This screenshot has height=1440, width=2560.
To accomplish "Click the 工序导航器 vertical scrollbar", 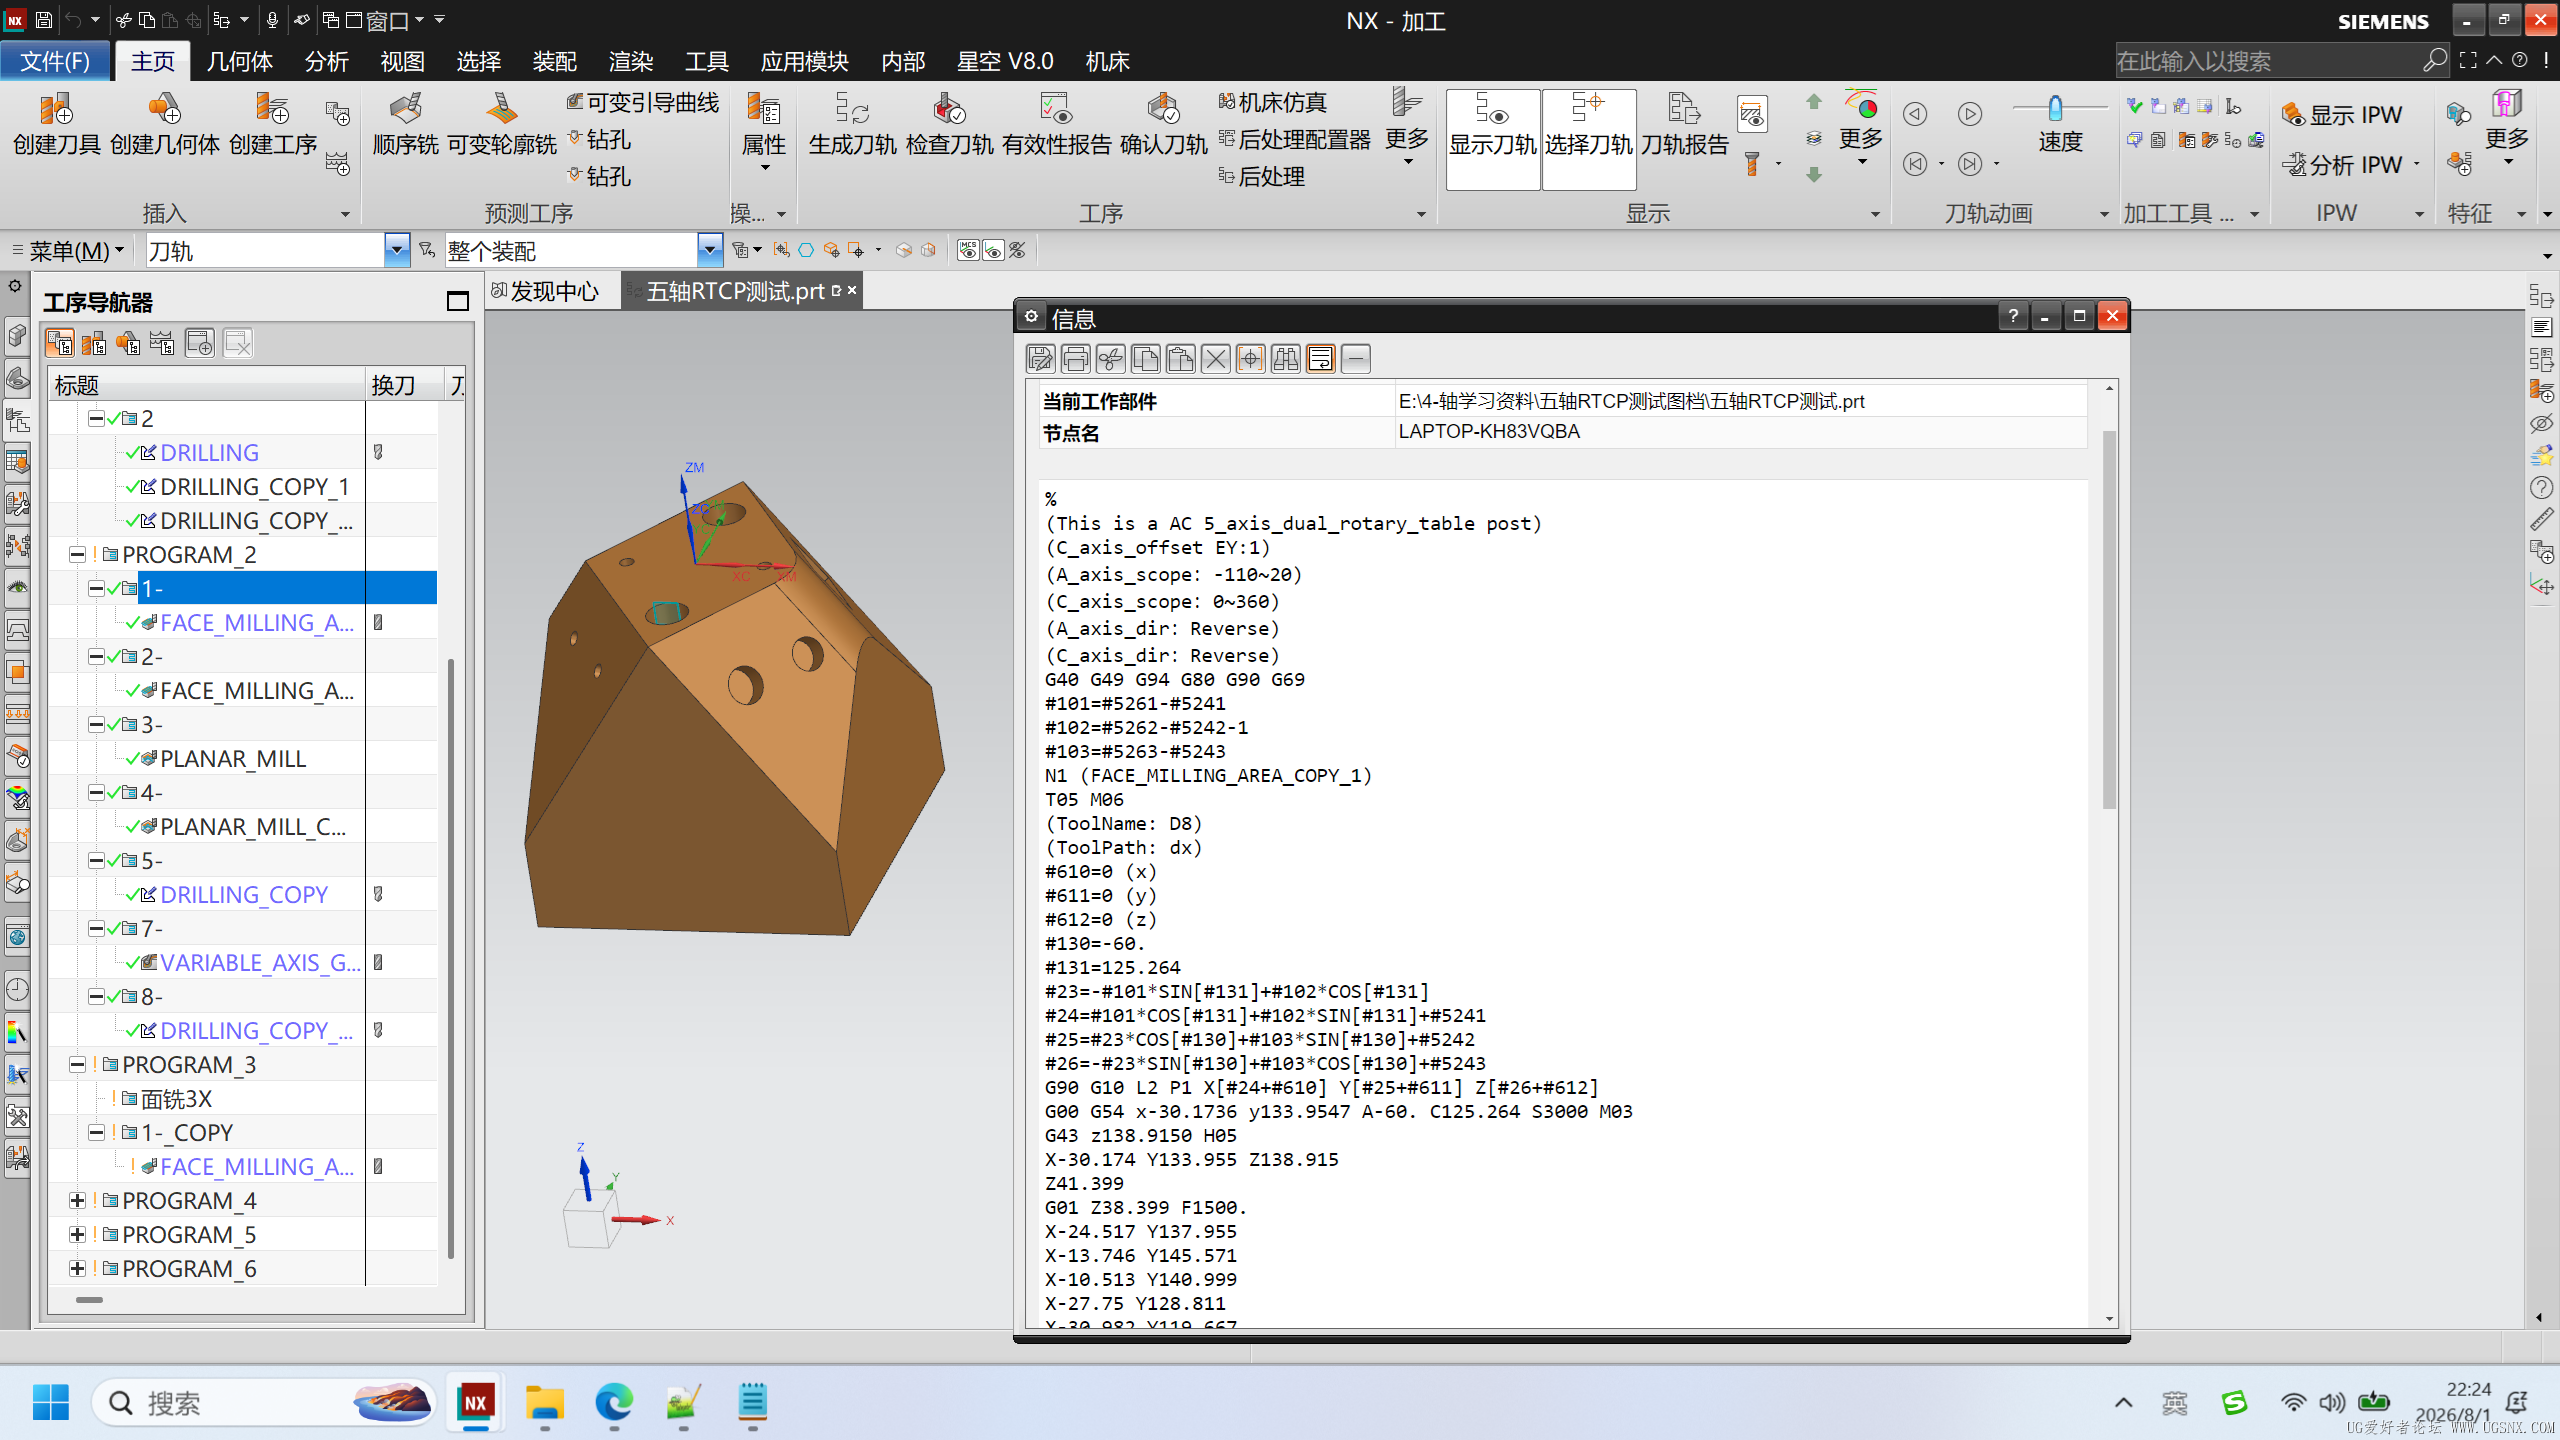I will tap(451, 958).
